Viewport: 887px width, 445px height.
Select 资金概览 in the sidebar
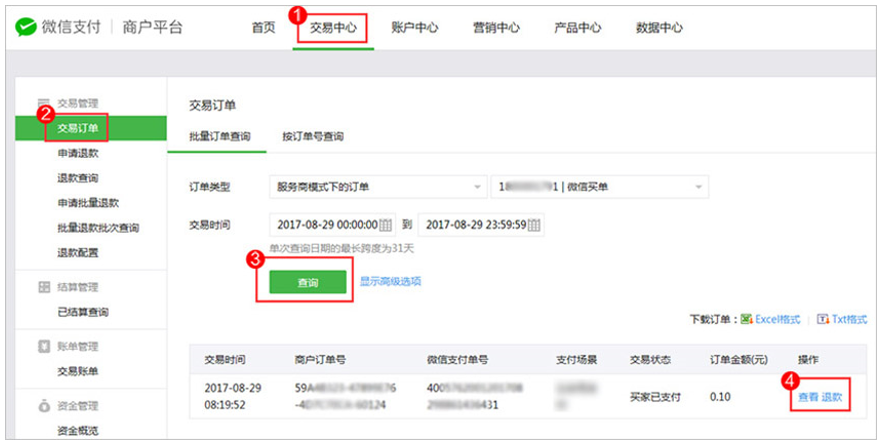77,431
